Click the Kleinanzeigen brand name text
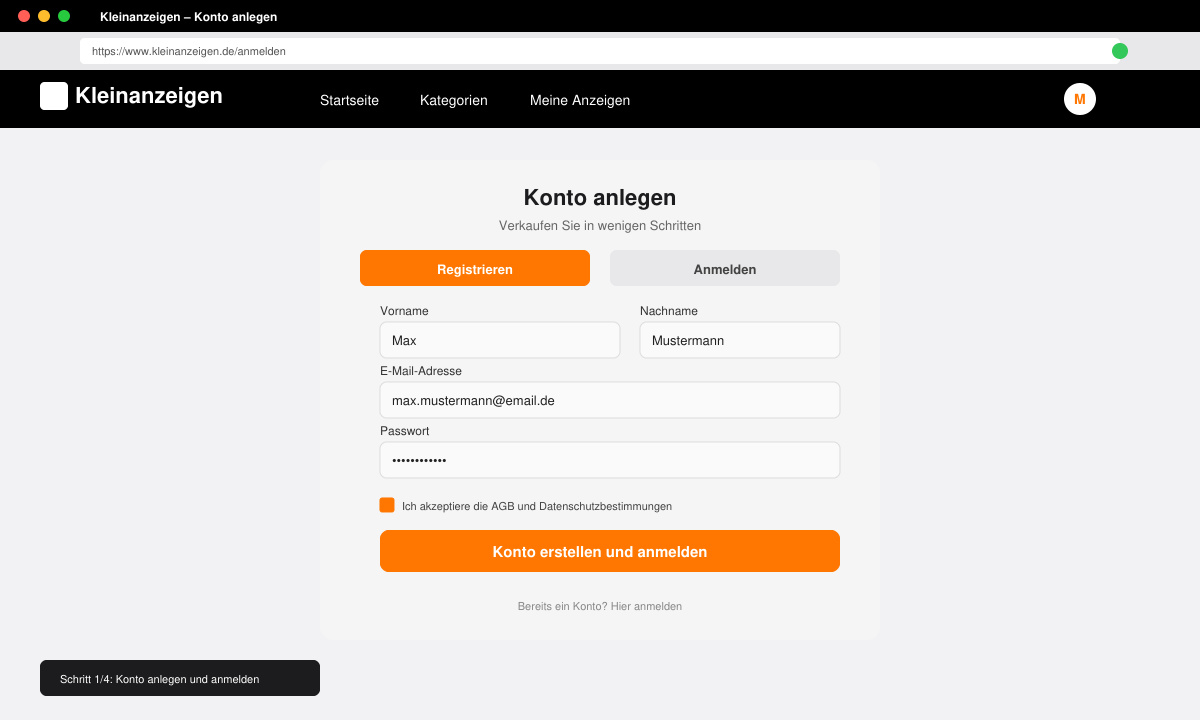Viewport: 1200px width, 720px height. (x=149, y=96)
